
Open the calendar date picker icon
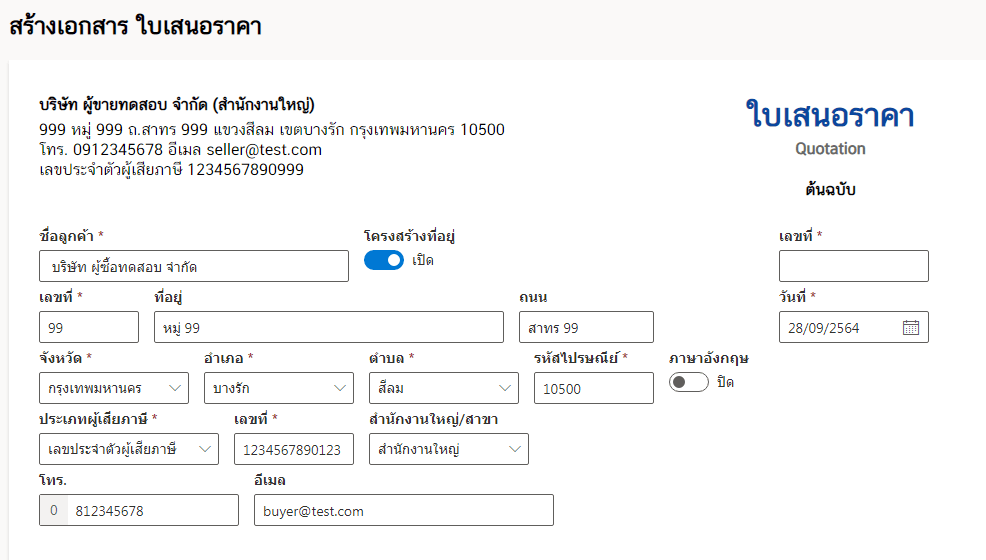tap(911, 327)
